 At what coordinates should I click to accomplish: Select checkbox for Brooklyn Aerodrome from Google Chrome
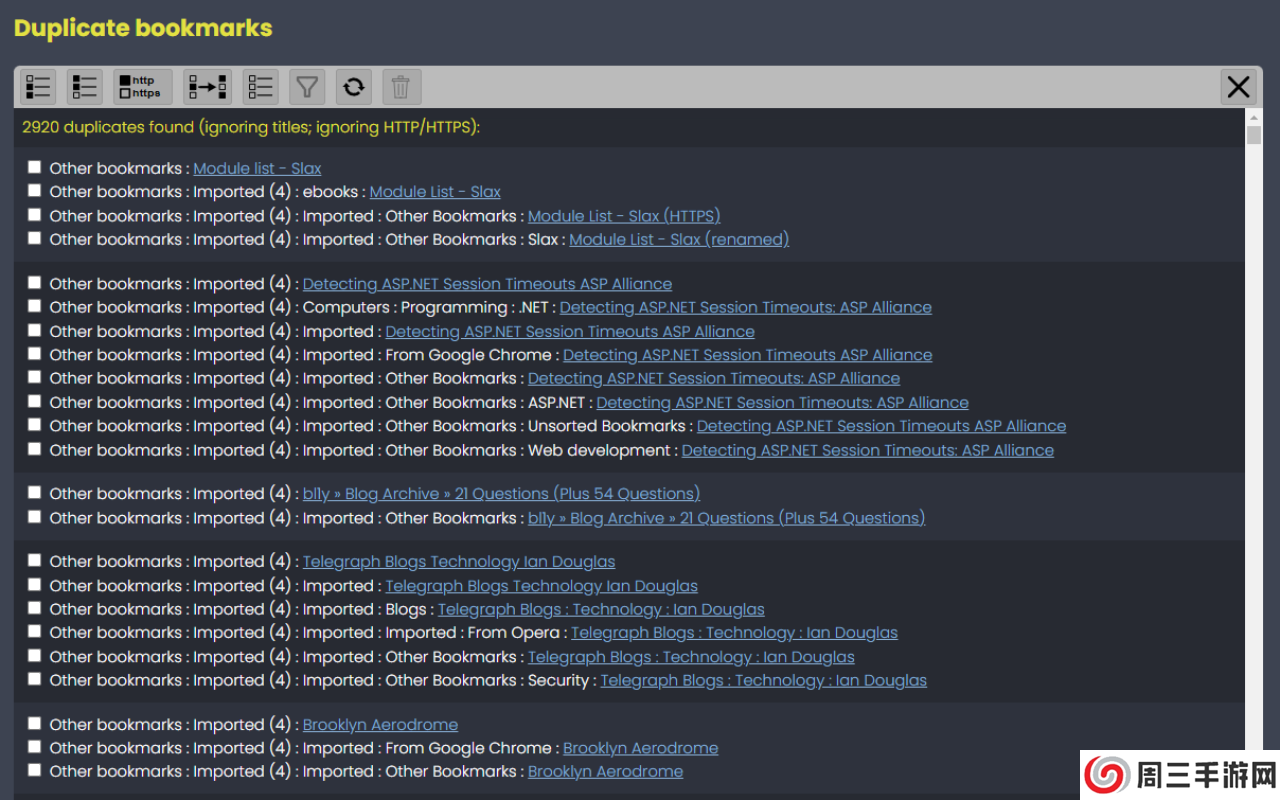[35, 747]
